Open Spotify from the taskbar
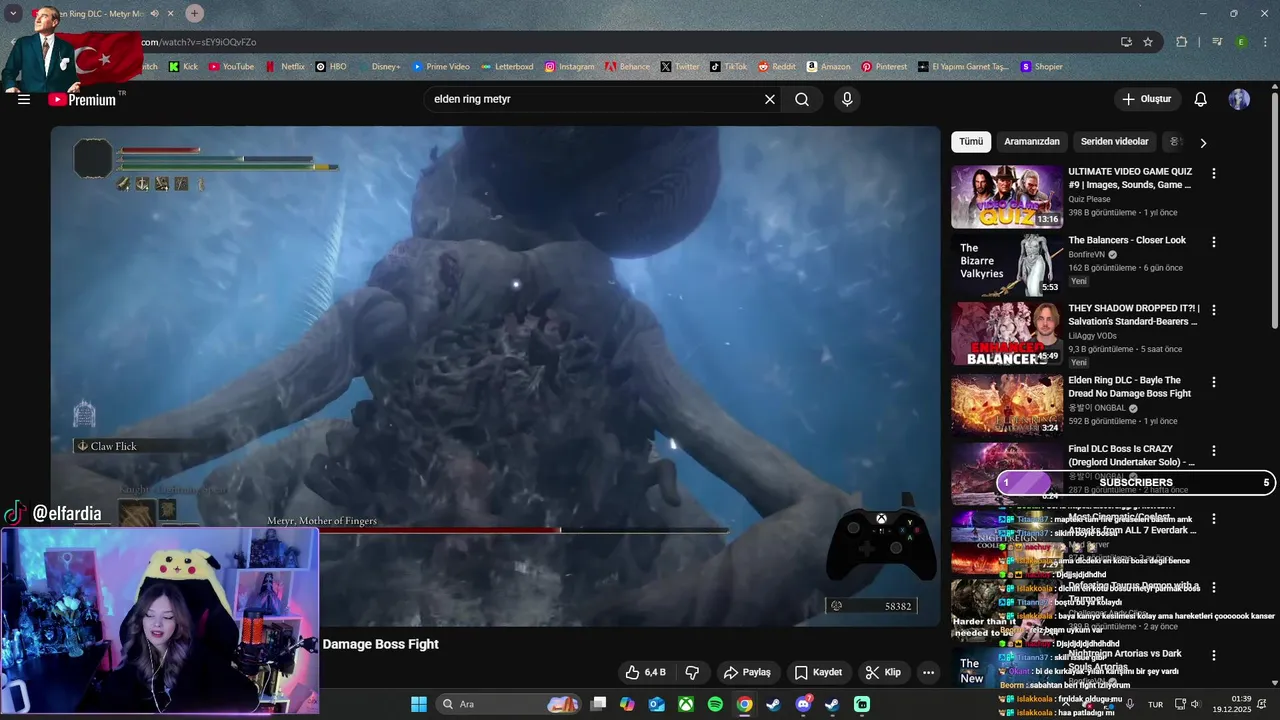The image size is (1280, 720). 715,704
